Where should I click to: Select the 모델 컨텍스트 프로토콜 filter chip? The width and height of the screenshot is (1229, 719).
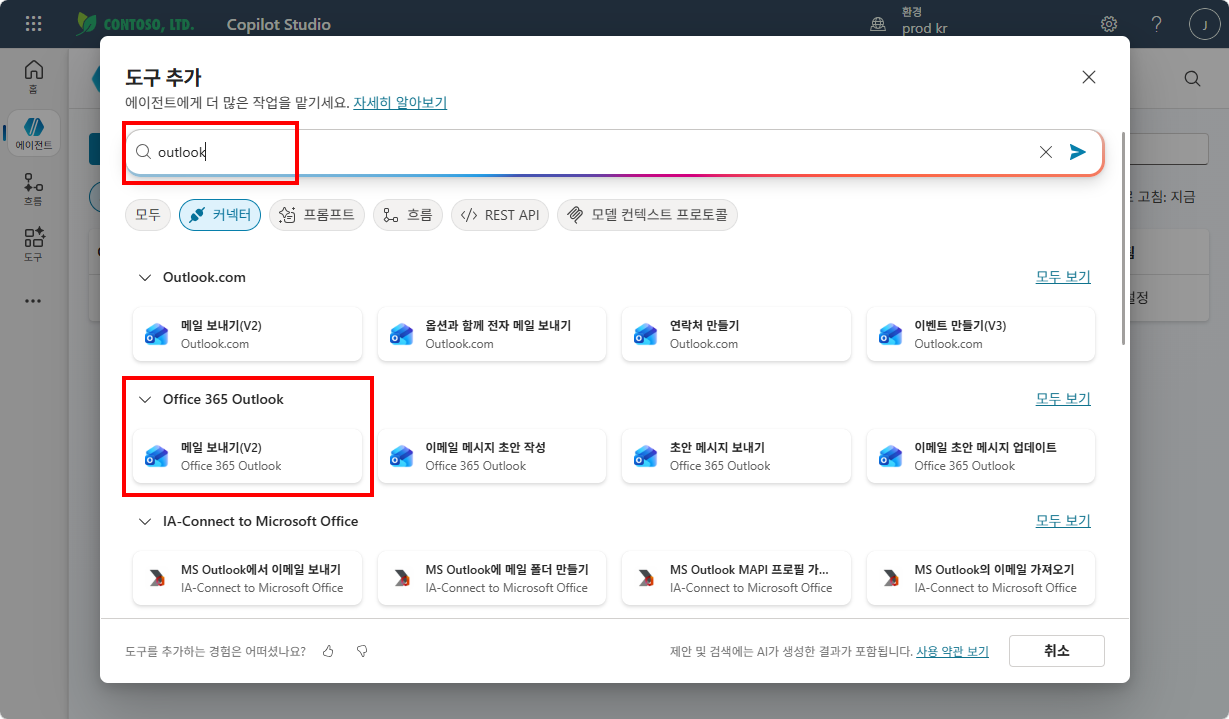647,215
